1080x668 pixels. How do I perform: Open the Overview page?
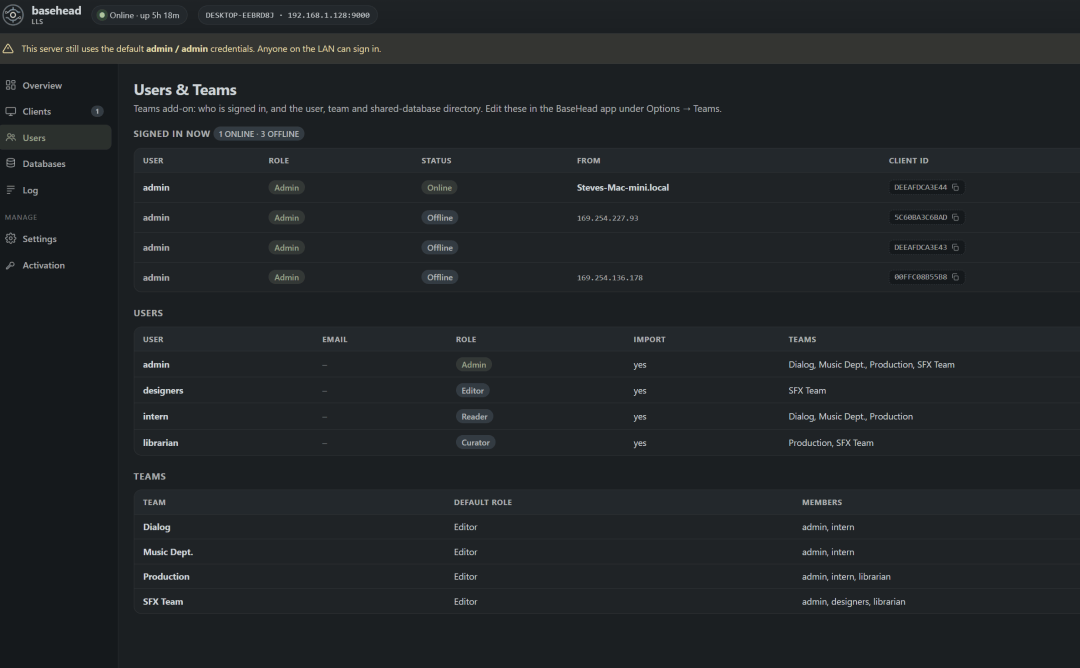[56, 85]
